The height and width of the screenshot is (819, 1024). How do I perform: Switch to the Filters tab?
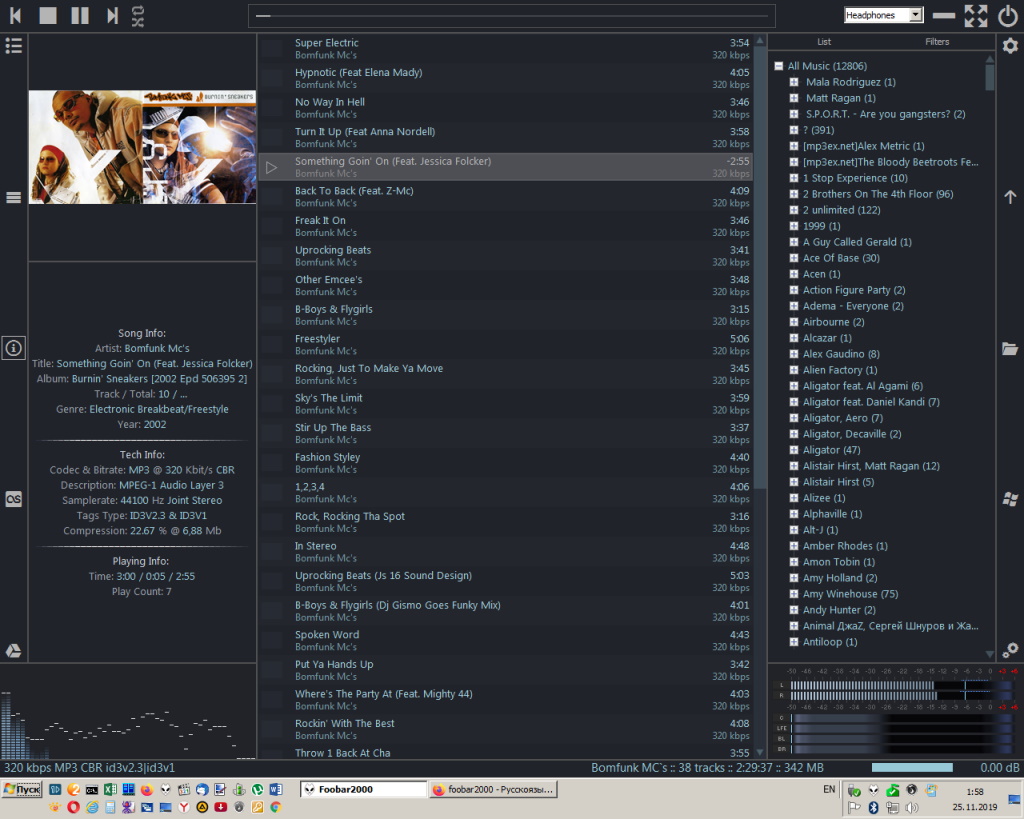937,42
